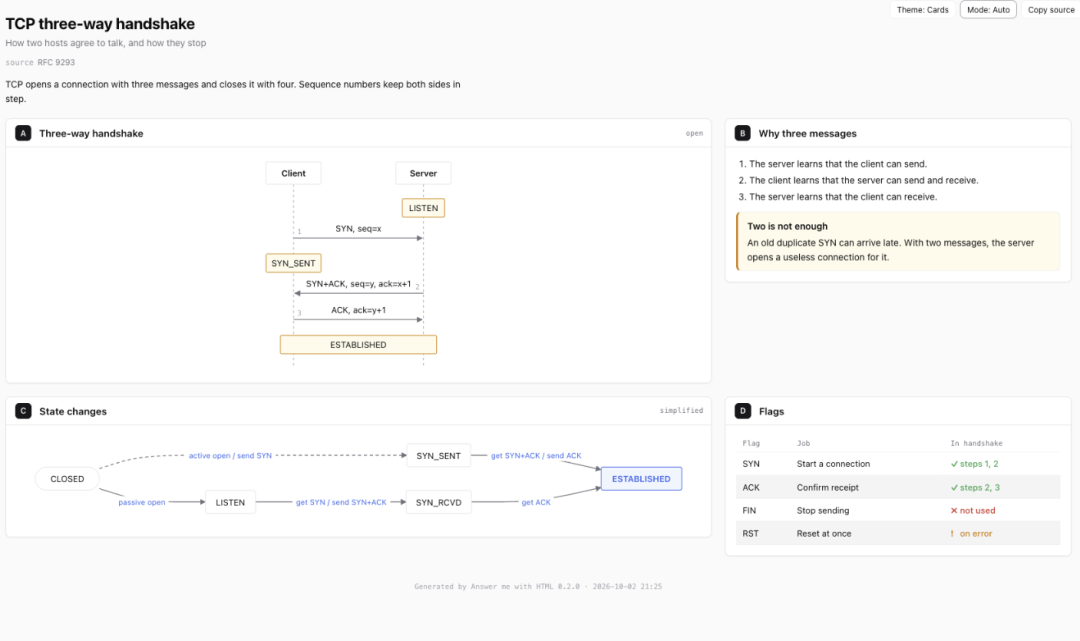Open the RFC 9293 source reference
The width and height of the screenshot is (1080, 641).
click(56, 62)
